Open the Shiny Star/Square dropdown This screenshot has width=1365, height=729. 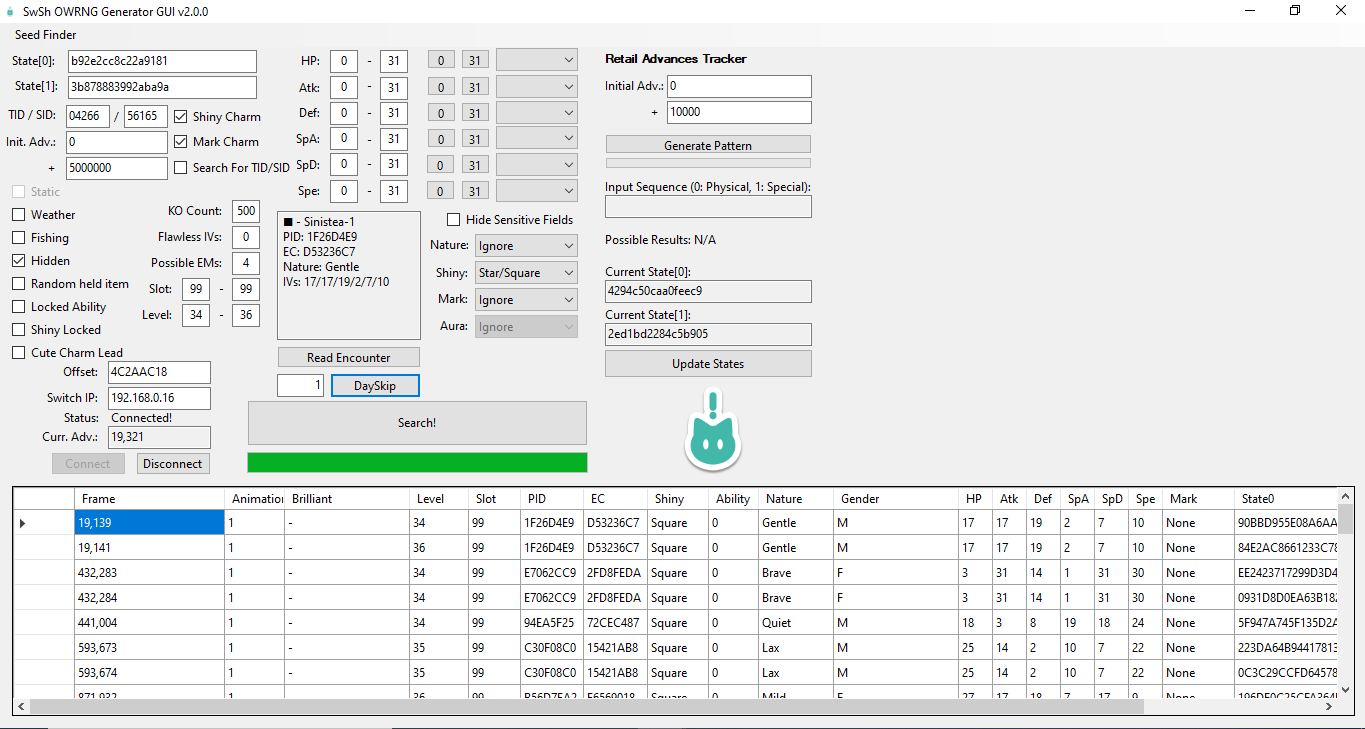[x=526, y=273]
